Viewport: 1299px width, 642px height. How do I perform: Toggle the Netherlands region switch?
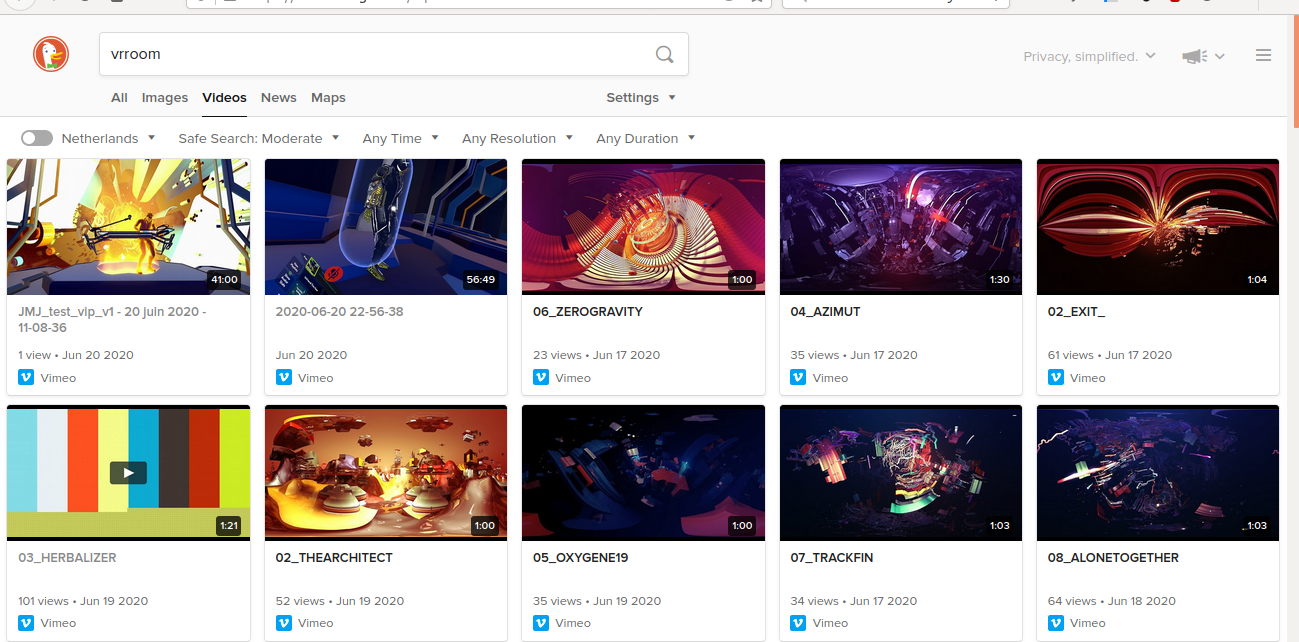tap(37, 138)
